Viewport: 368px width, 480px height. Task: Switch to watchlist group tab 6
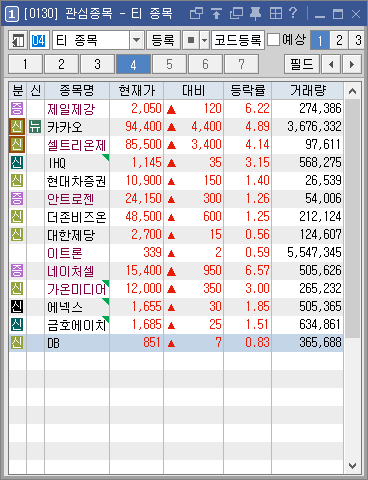pyautogui.click(x=205, y=64)
